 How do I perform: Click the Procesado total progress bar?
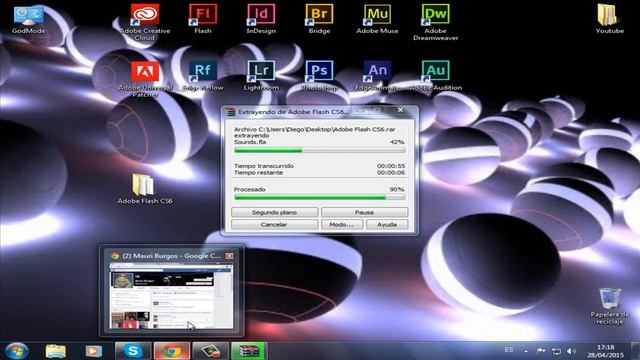click(320, 197)
